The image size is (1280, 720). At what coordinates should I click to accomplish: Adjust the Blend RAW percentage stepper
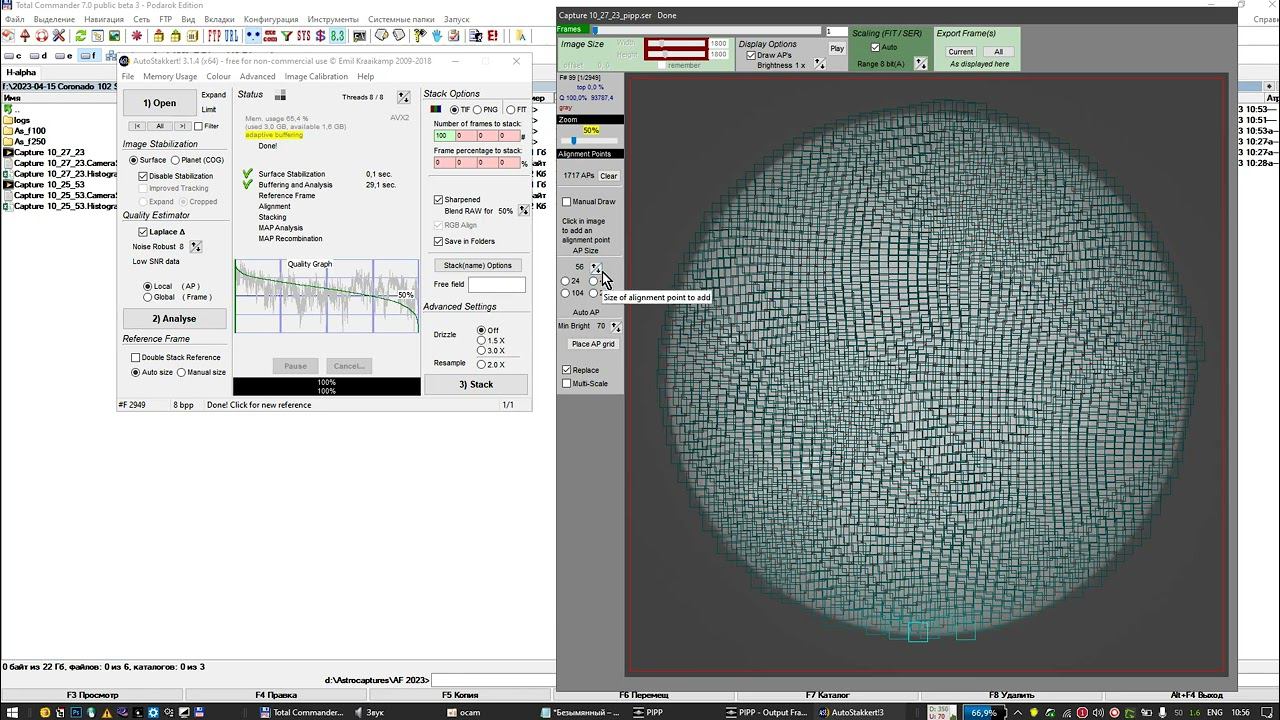(523, 211)
